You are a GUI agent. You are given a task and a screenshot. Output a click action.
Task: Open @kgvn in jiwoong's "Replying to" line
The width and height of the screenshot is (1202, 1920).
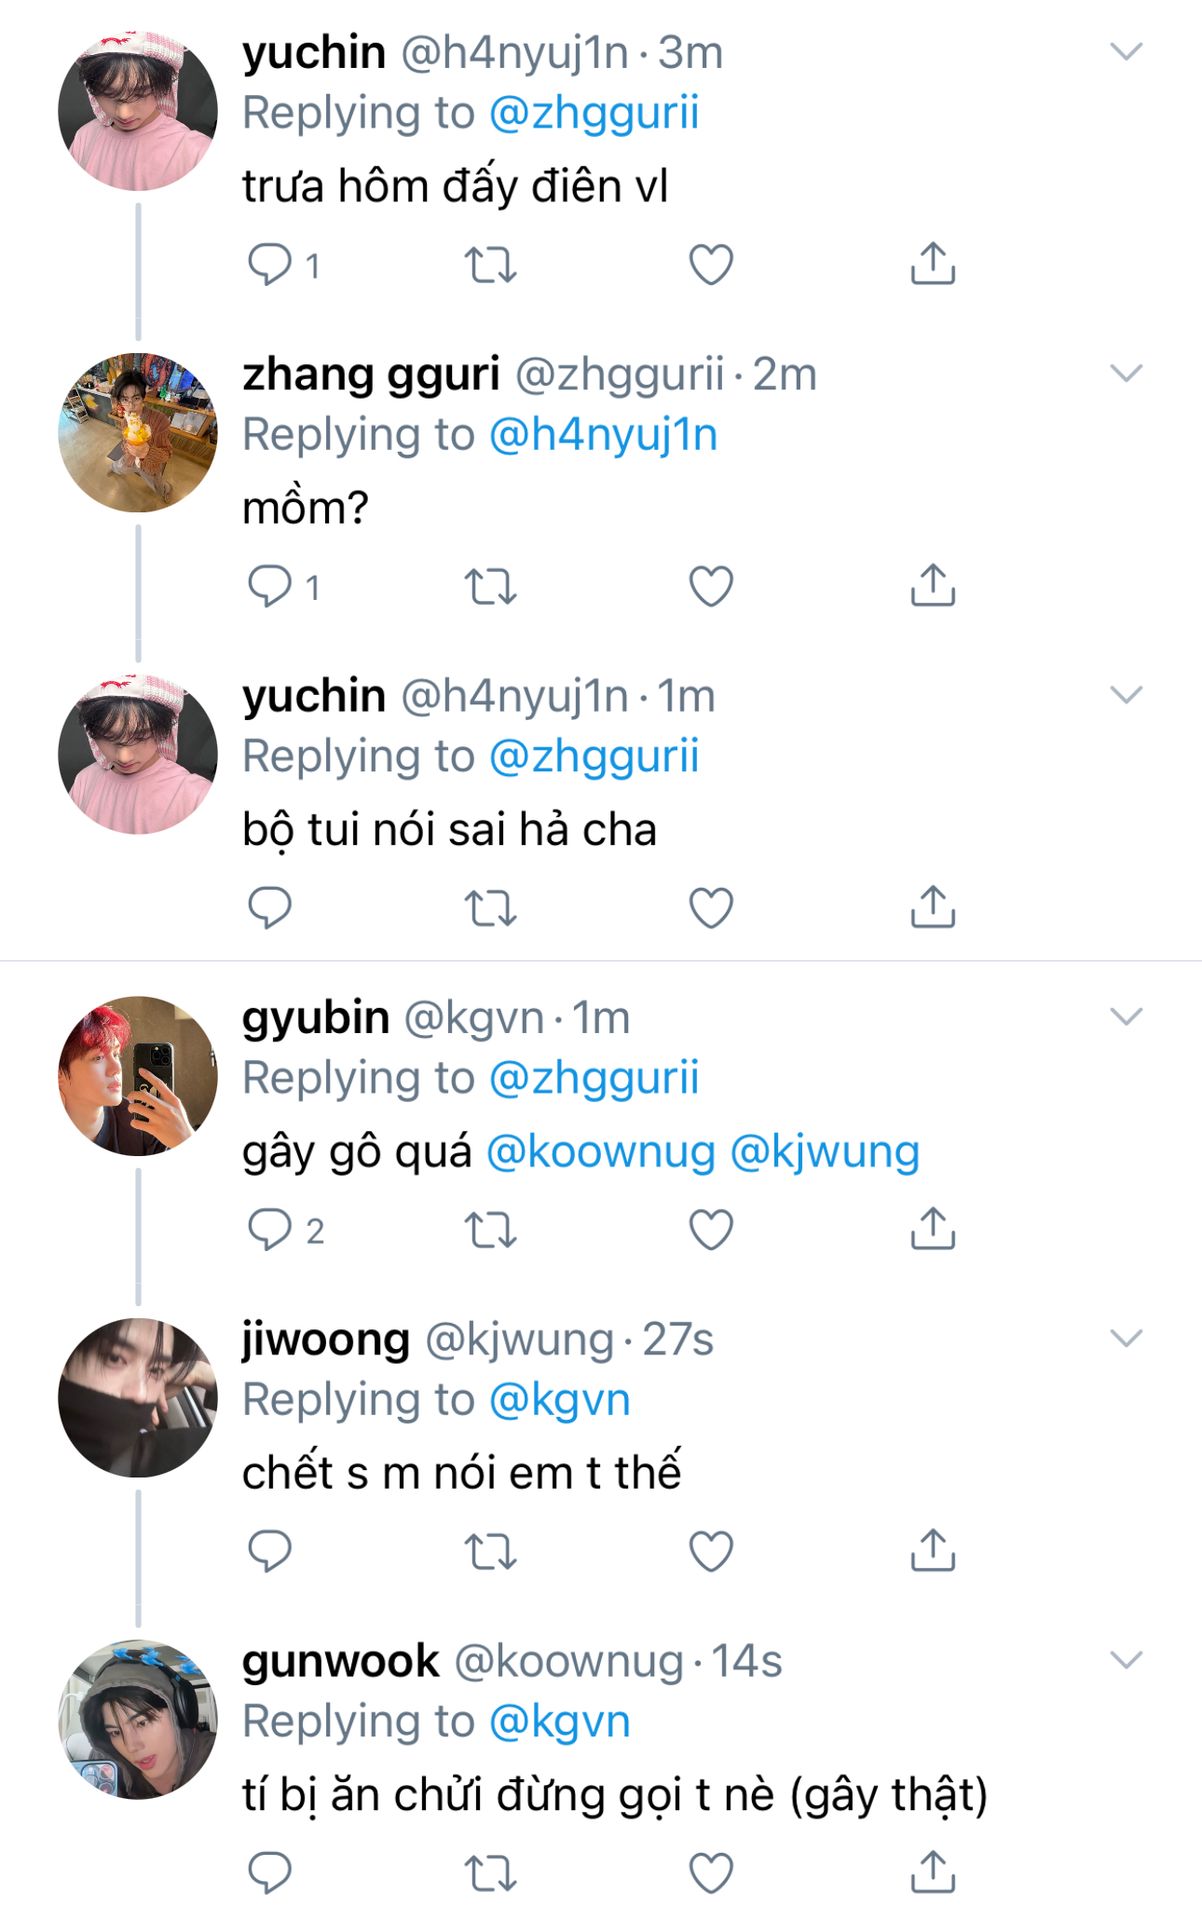click(559, 1400)
